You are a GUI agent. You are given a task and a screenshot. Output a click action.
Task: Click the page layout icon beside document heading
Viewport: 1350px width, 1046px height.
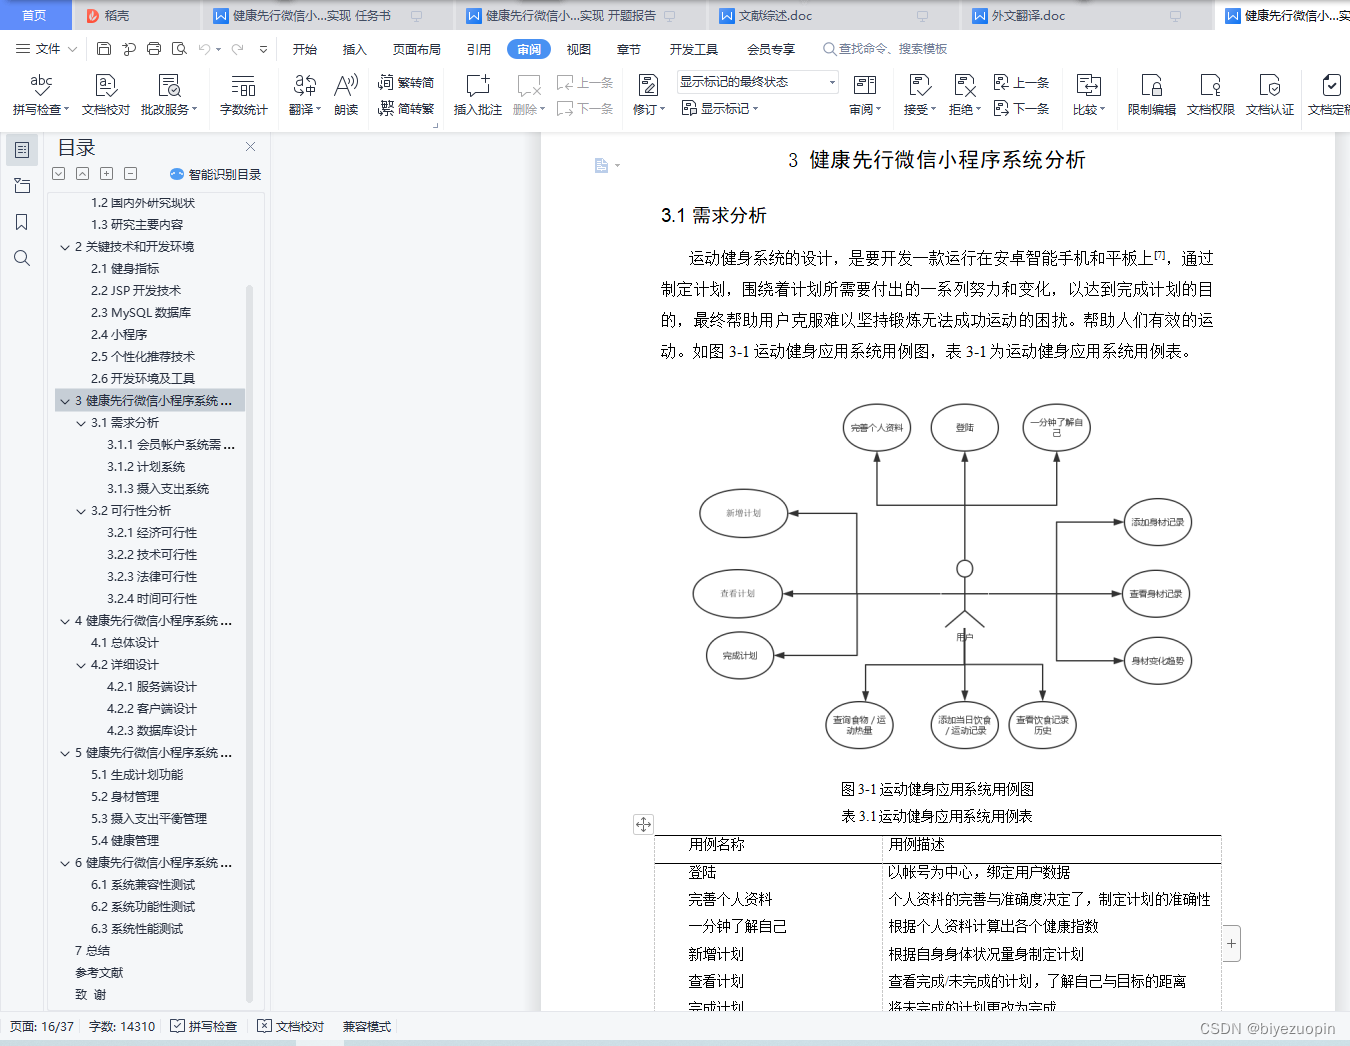(602, 165)
